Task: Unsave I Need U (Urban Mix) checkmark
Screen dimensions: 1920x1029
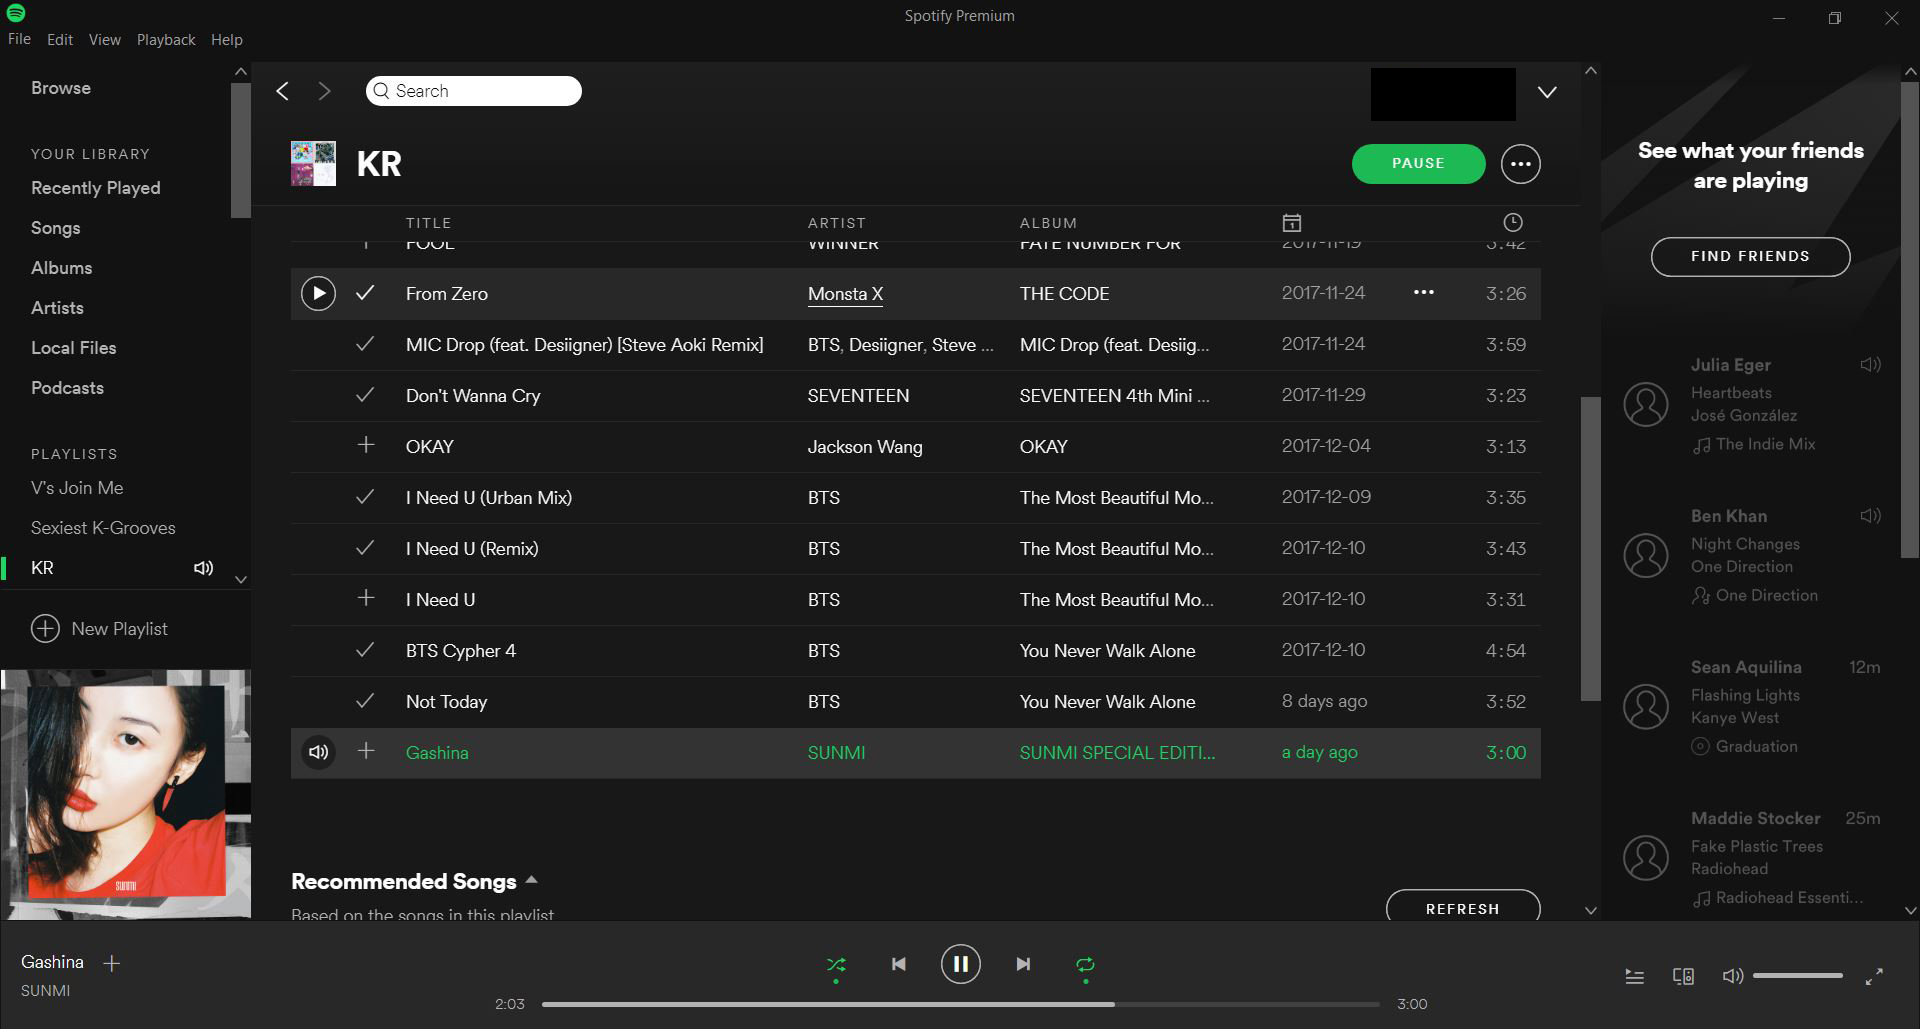Action: click(365, 497)
